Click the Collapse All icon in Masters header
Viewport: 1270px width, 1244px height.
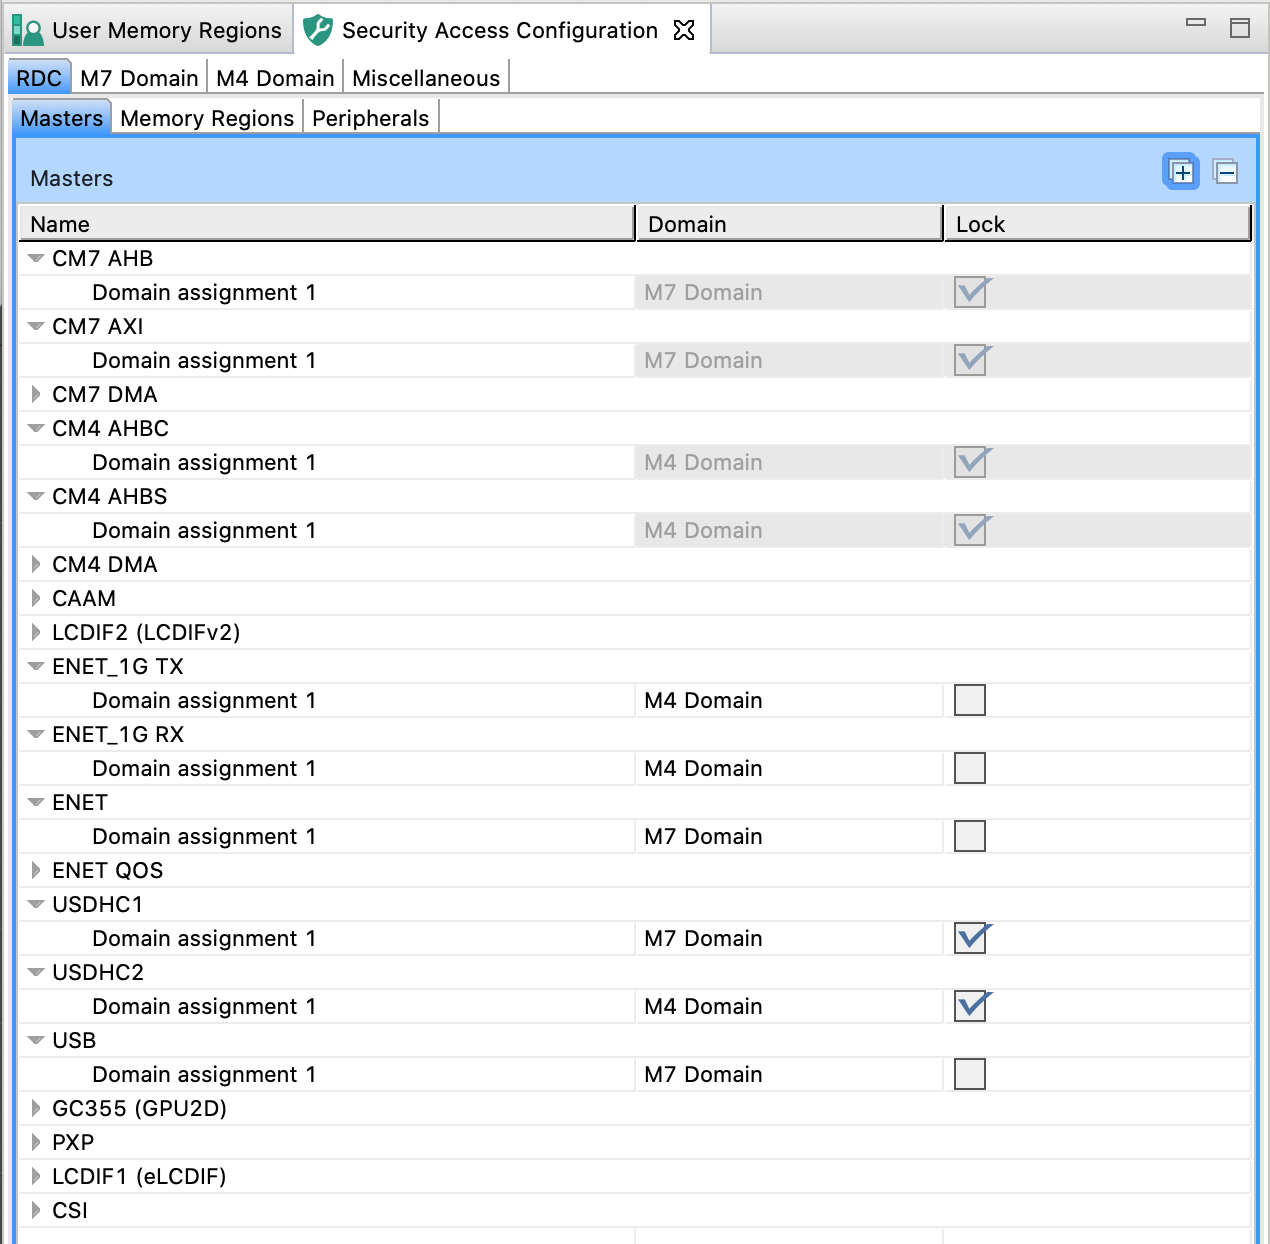coord(1225,172)
